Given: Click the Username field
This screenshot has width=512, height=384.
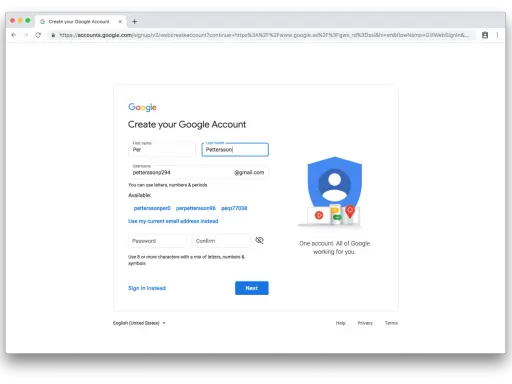Looking at the screenshot, I should (x=198, y=172).
